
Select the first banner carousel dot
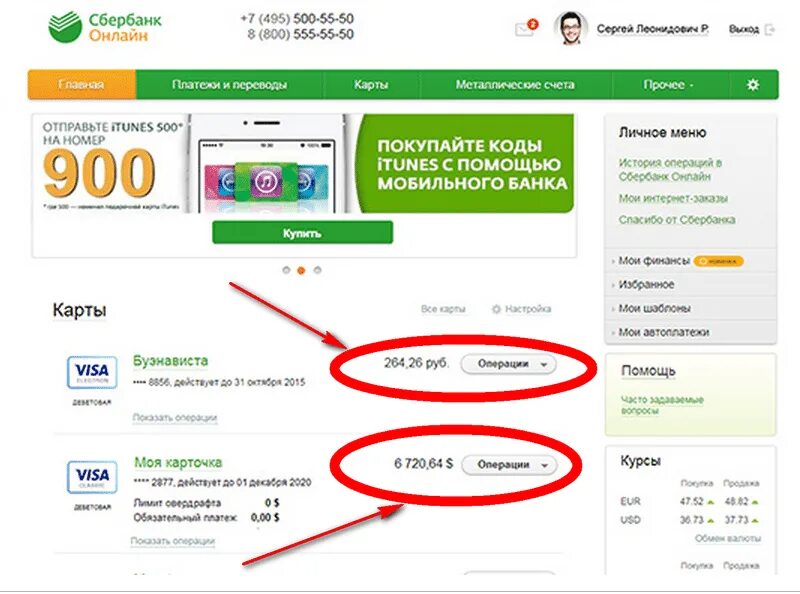point(286,270)
